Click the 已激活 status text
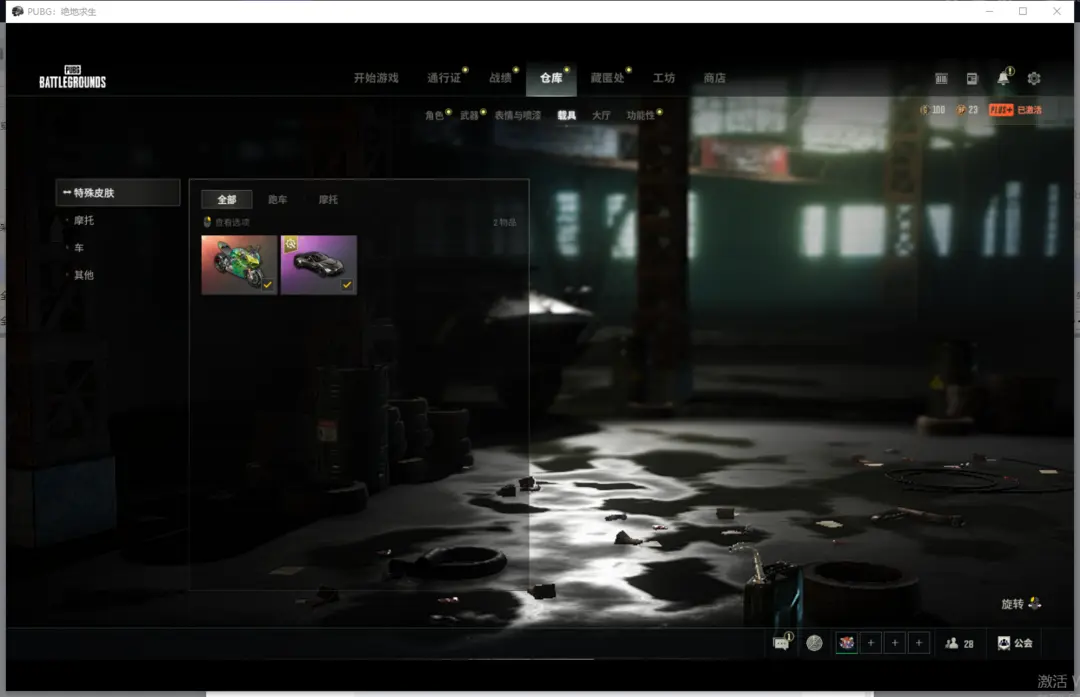This screenshot has width=1080, height=697. point(1030,110)
